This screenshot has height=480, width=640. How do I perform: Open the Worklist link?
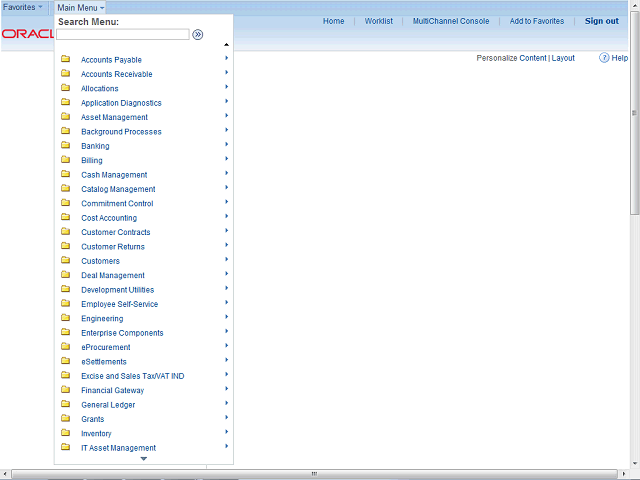click(379, 21)
